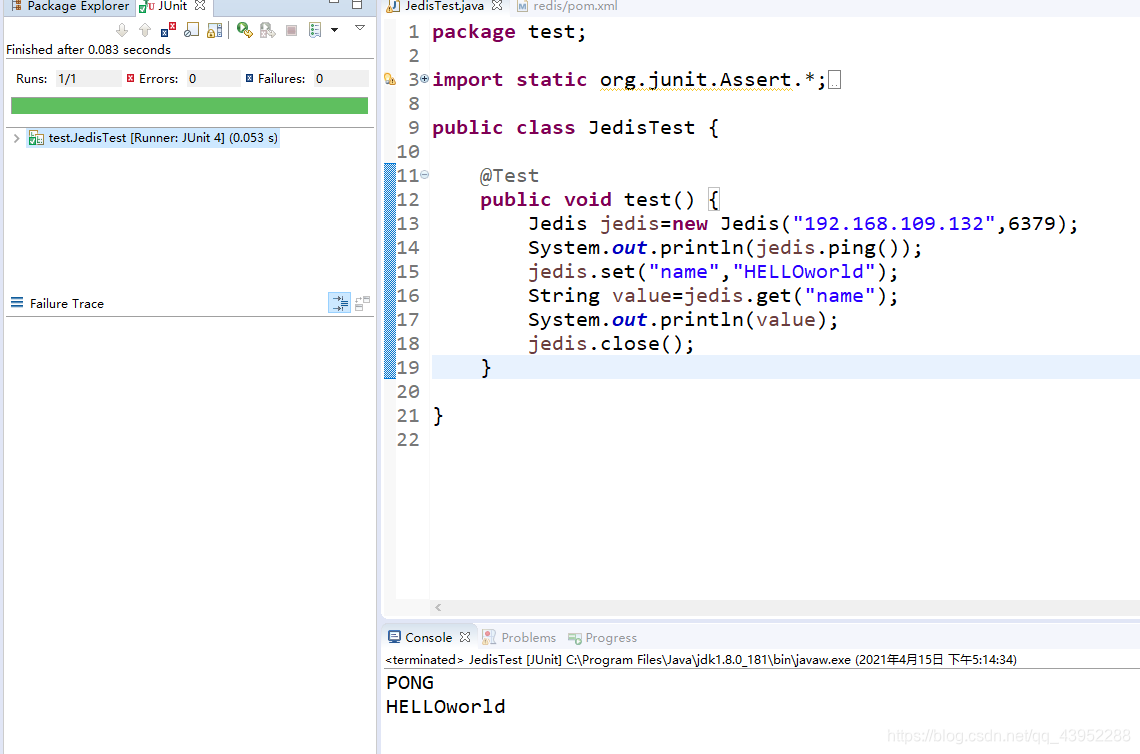
Task: Click warning marker on line 3
Action: pos(390,79)
